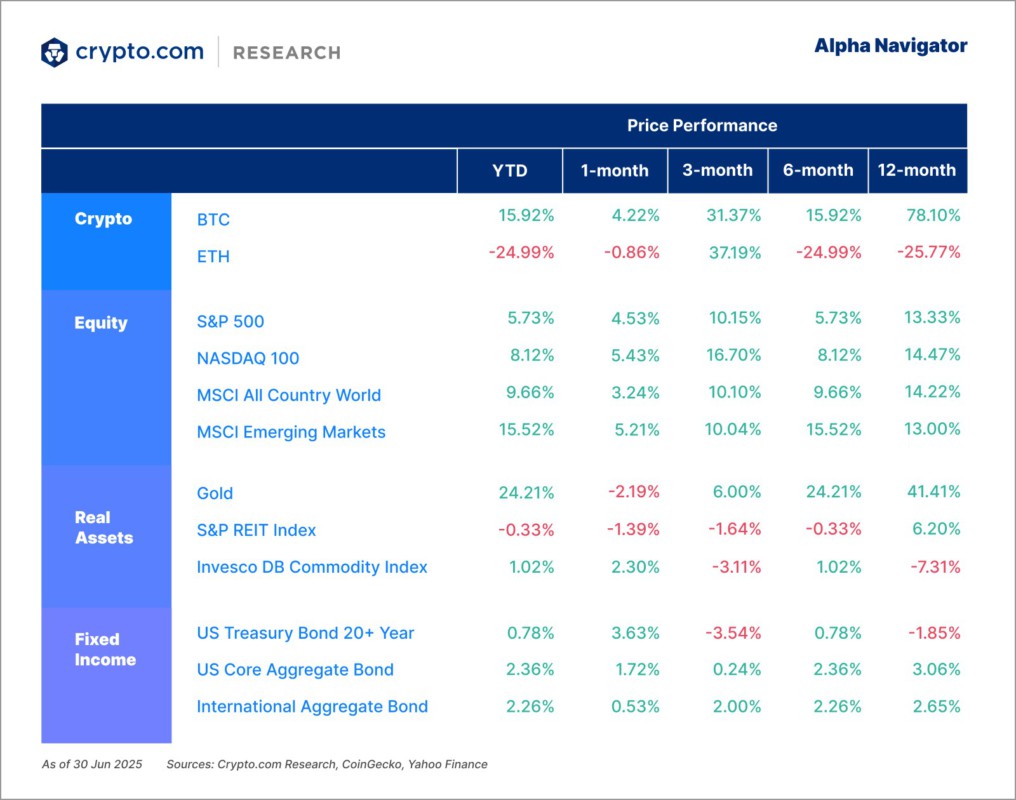
Task: Click the ETH row label
Action: pyautogui.click(x=213, y=257)
